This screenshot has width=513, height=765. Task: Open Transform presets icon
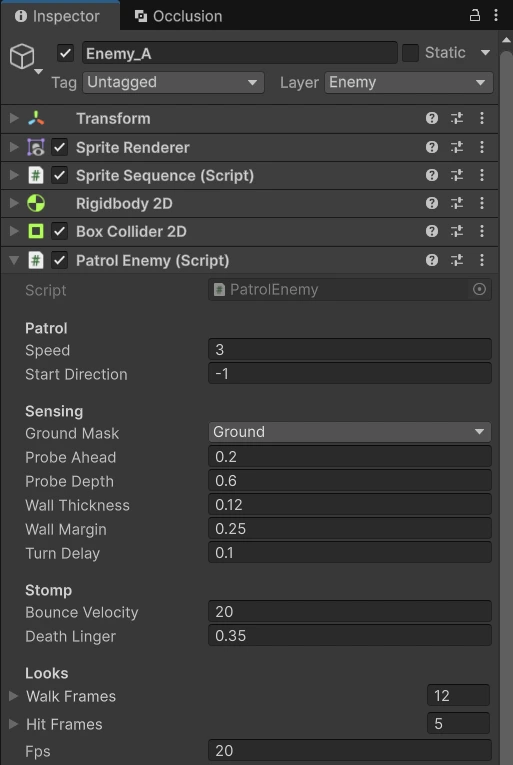click(x=457, y=118)
